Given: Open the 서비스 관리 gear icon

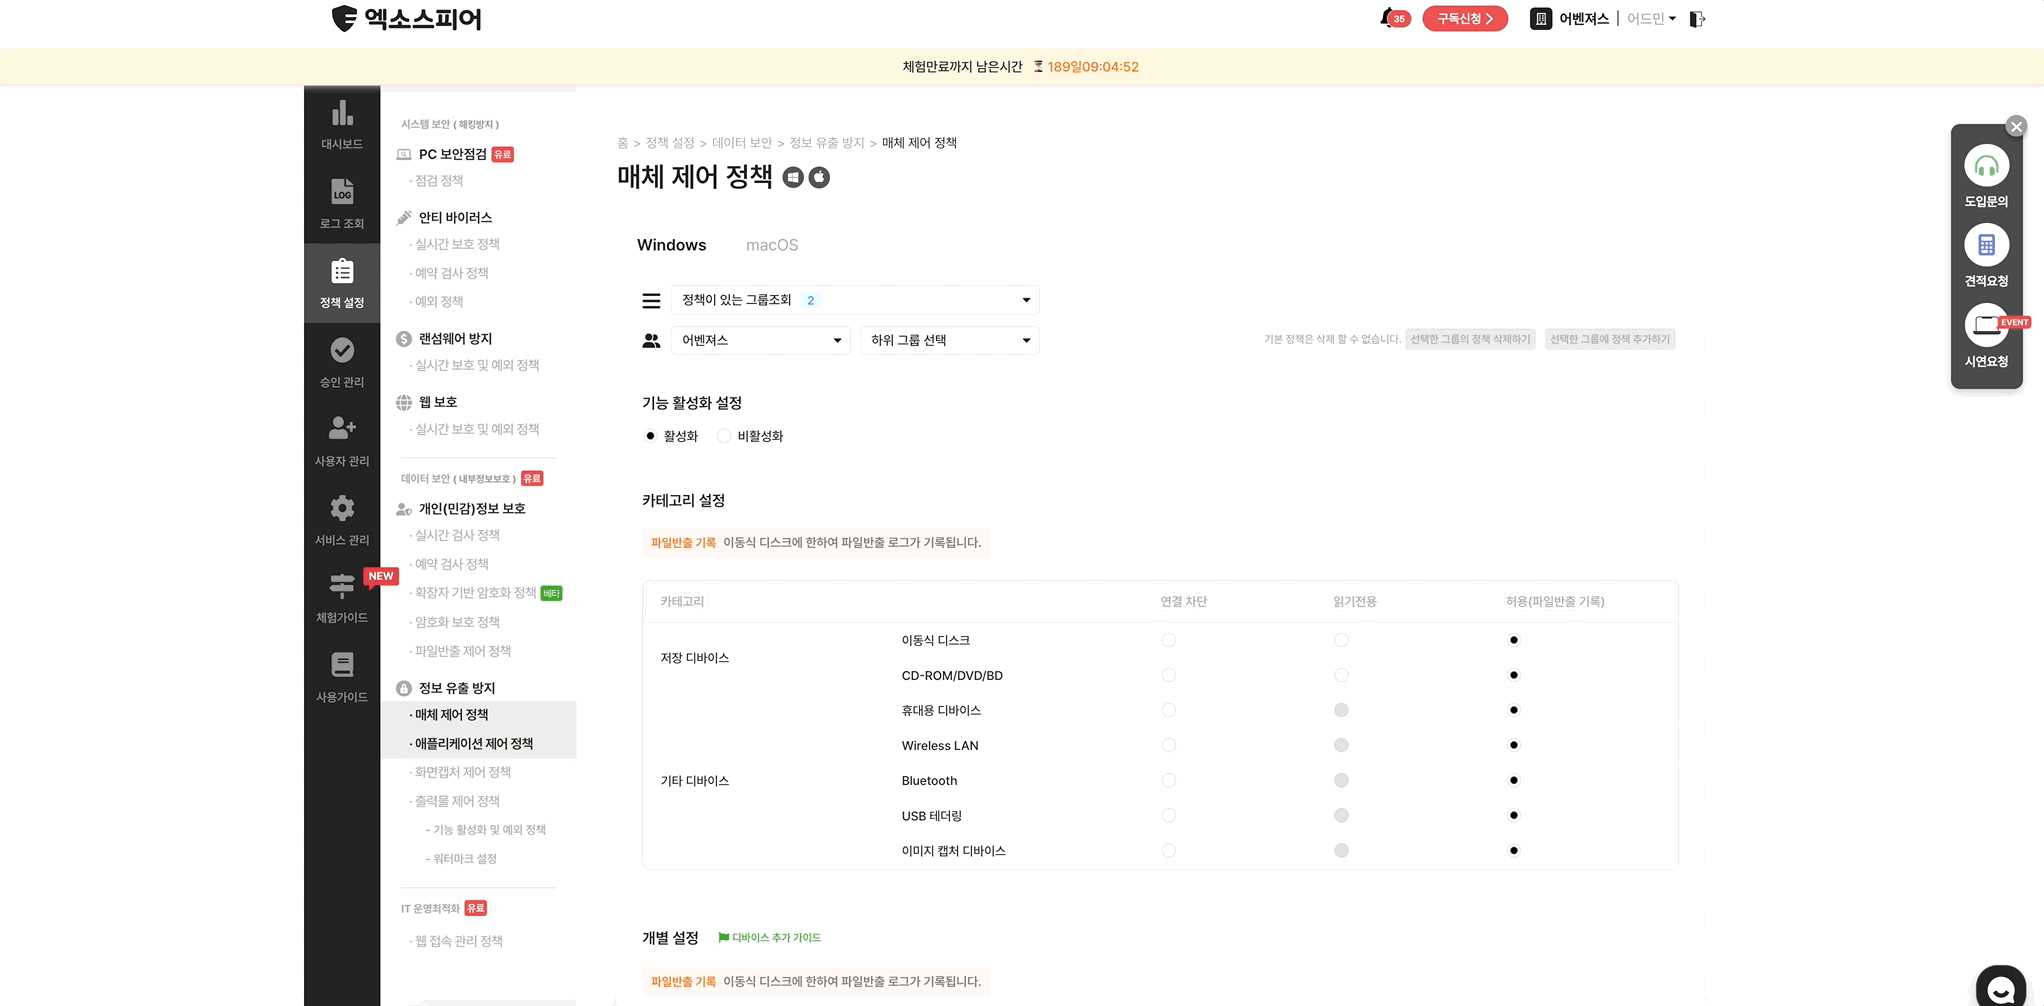Looking at the screenshot, I should pyautogui.click(x=342, y=511).
